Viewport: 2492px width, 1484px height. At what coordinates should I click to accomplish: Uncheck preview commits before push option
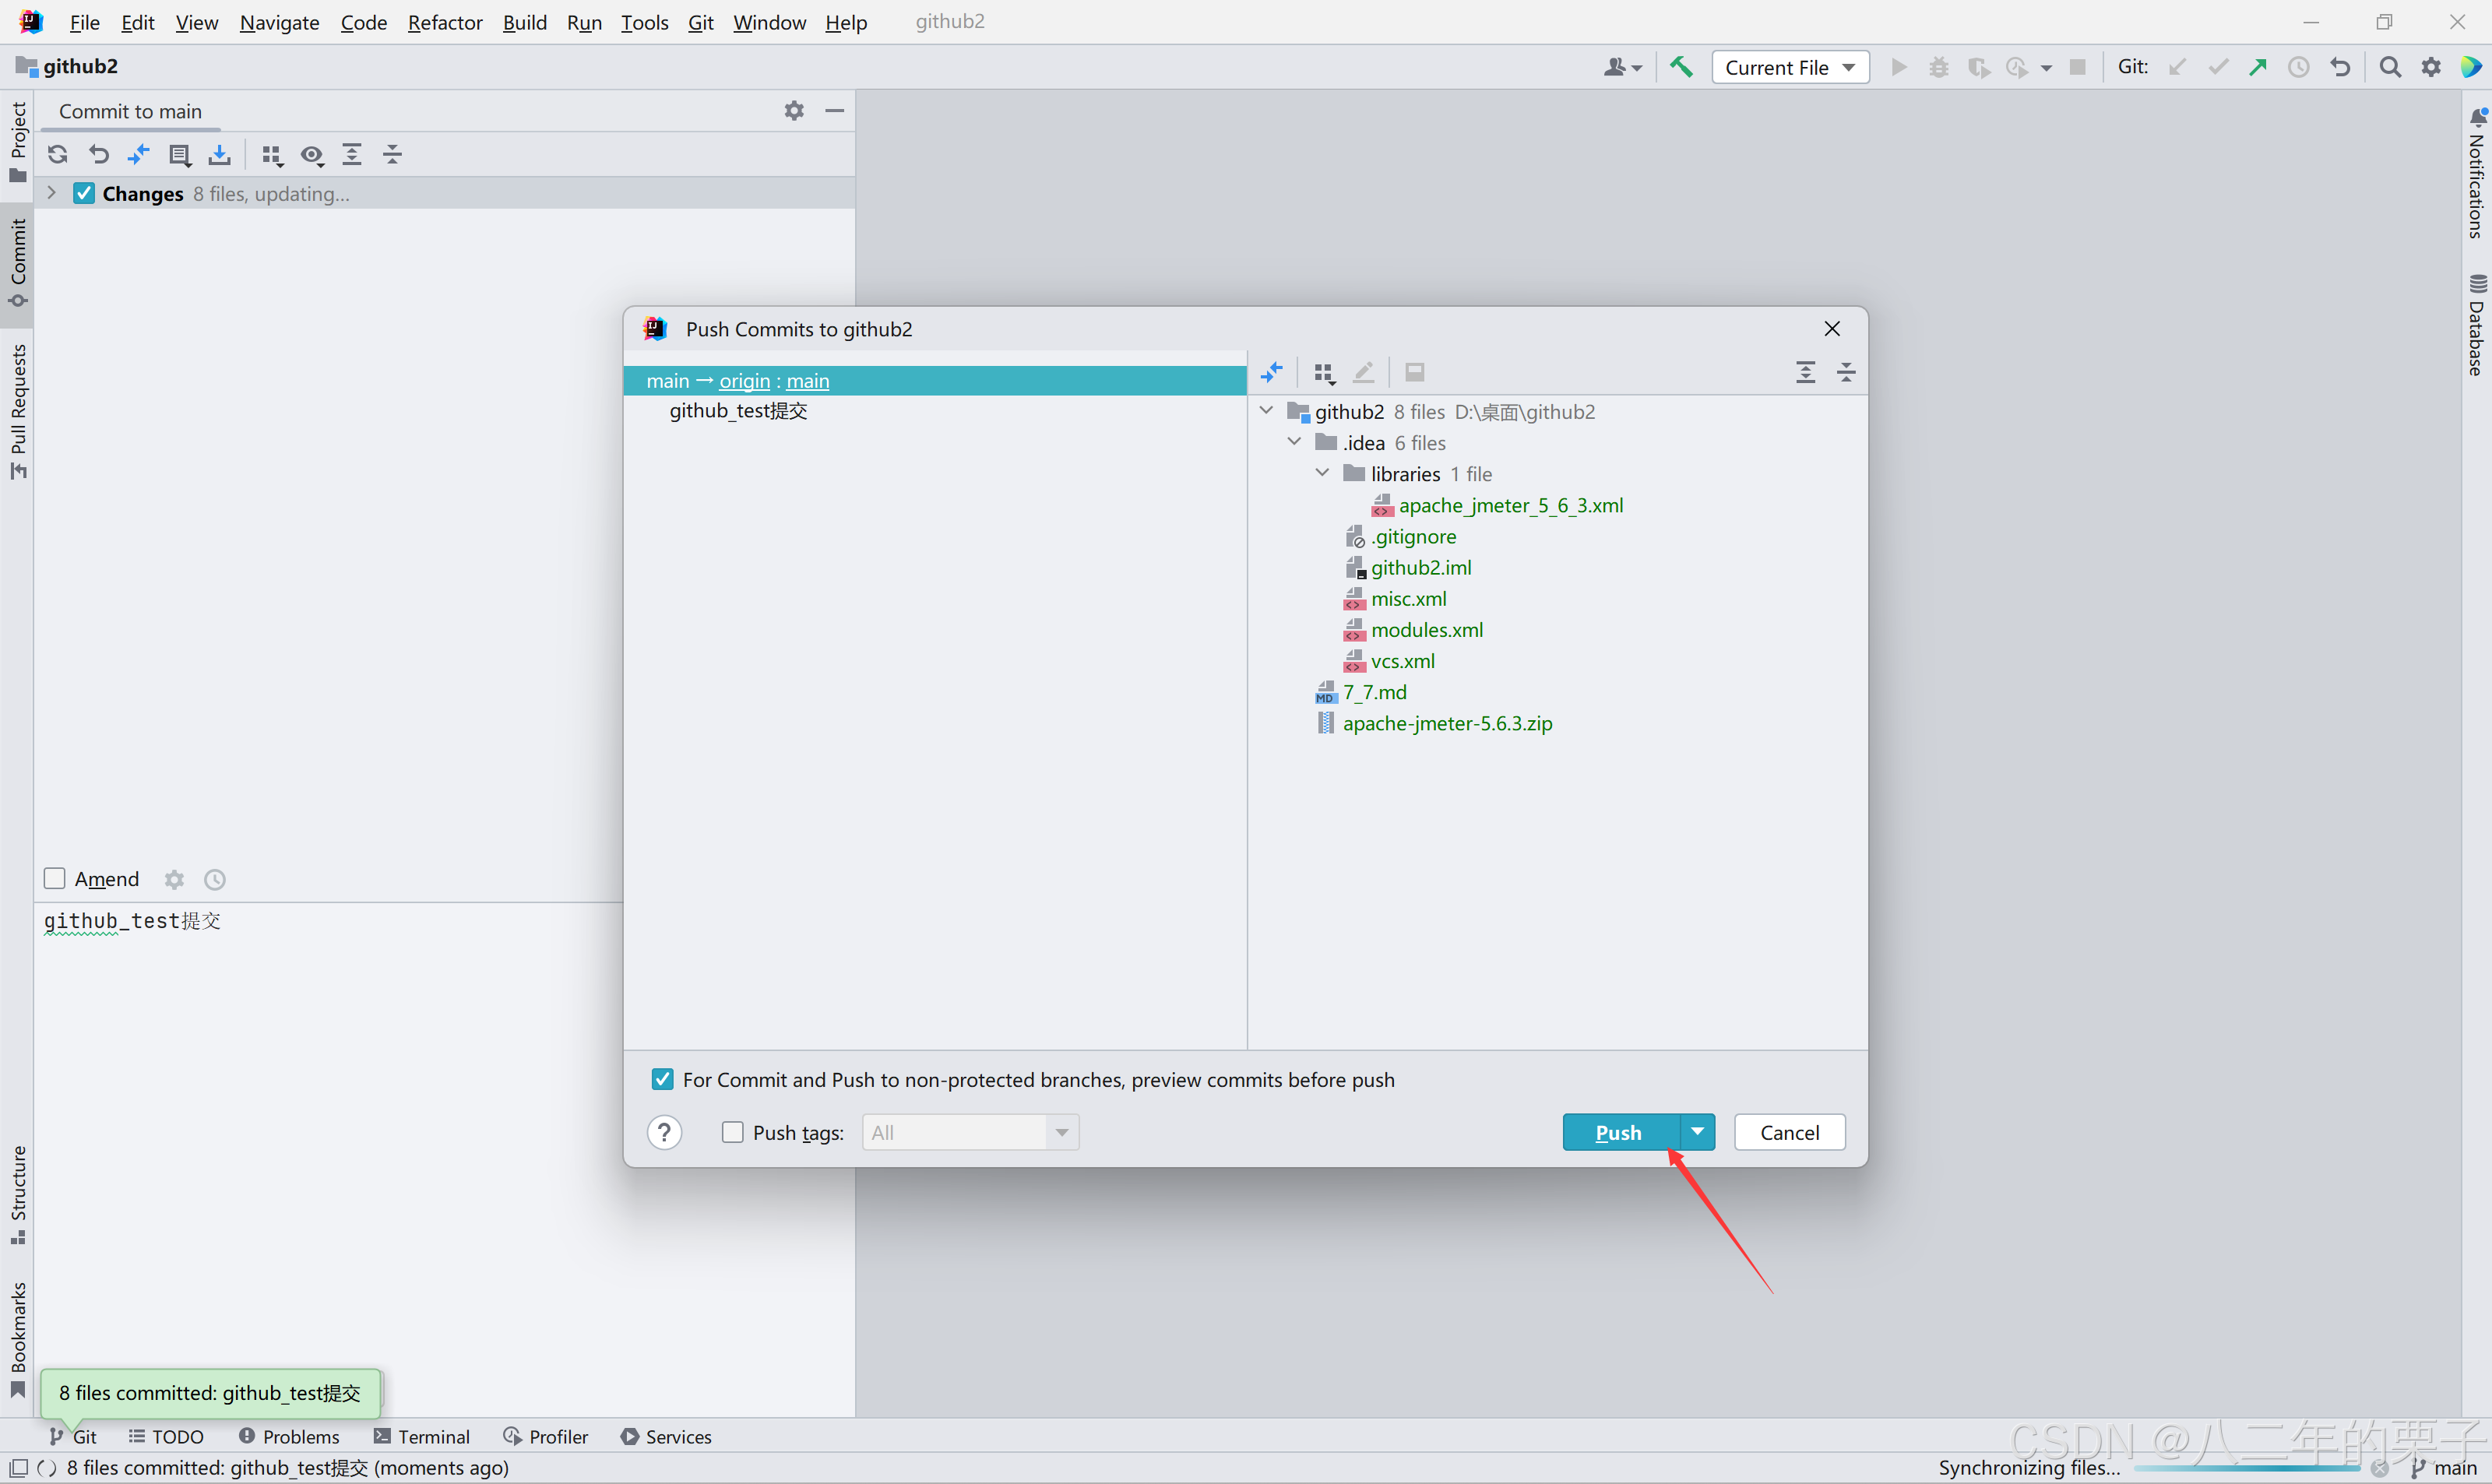tap(662, 1079)
